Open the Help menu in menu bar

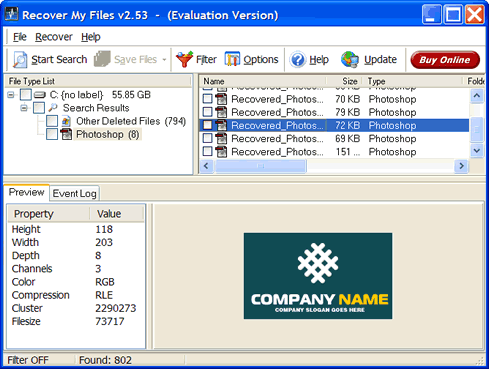[x=91, y=37]
